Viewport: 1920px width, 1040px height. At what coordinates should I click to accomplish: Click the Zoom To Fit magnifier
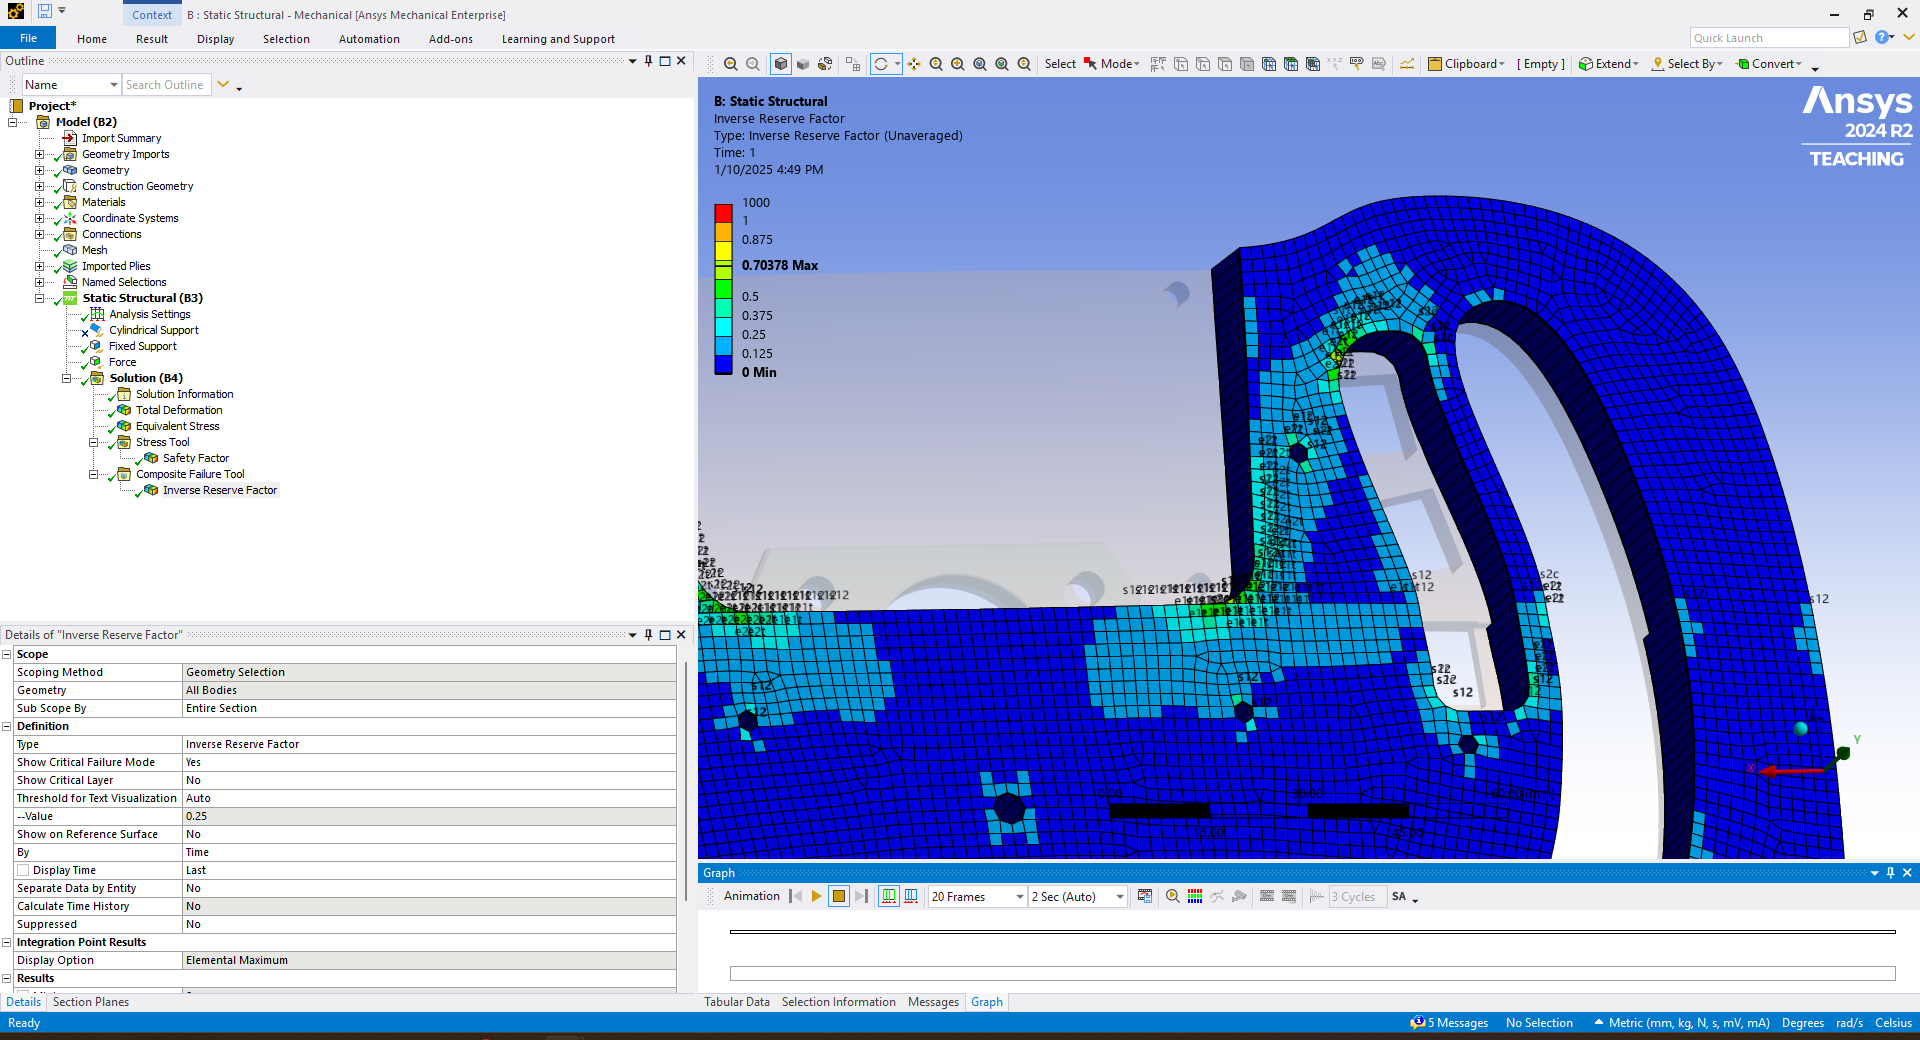[980, 64]
